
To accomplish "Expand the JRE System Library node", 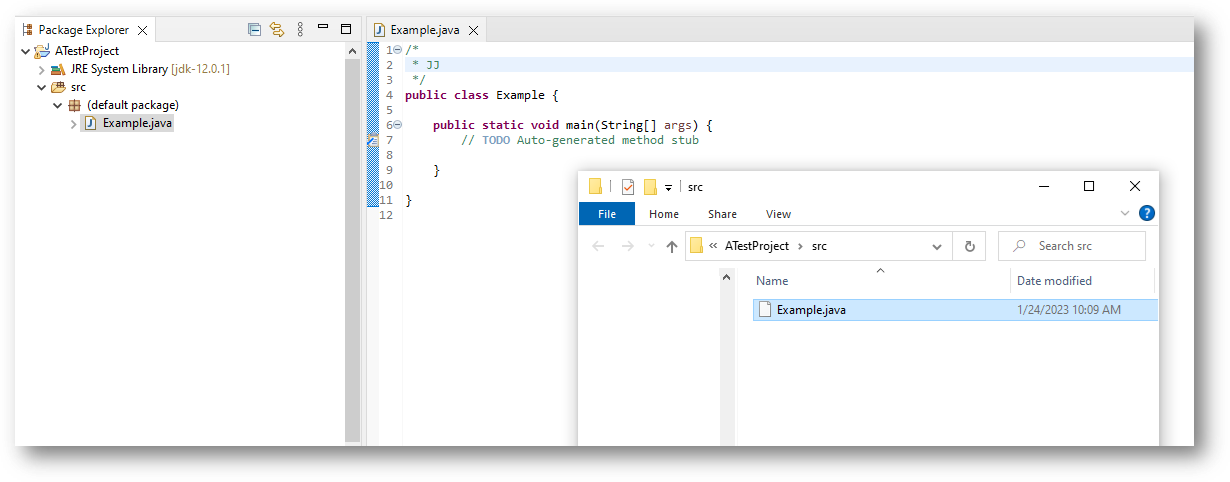I will pyautogui.click(x=41, y=70).
